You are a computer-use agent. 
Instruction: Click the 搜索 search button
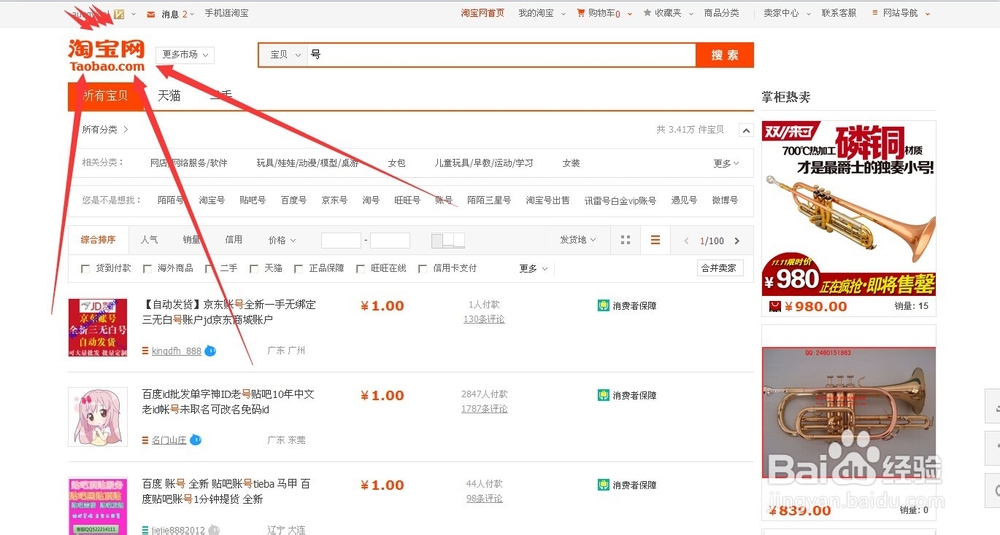724,55
